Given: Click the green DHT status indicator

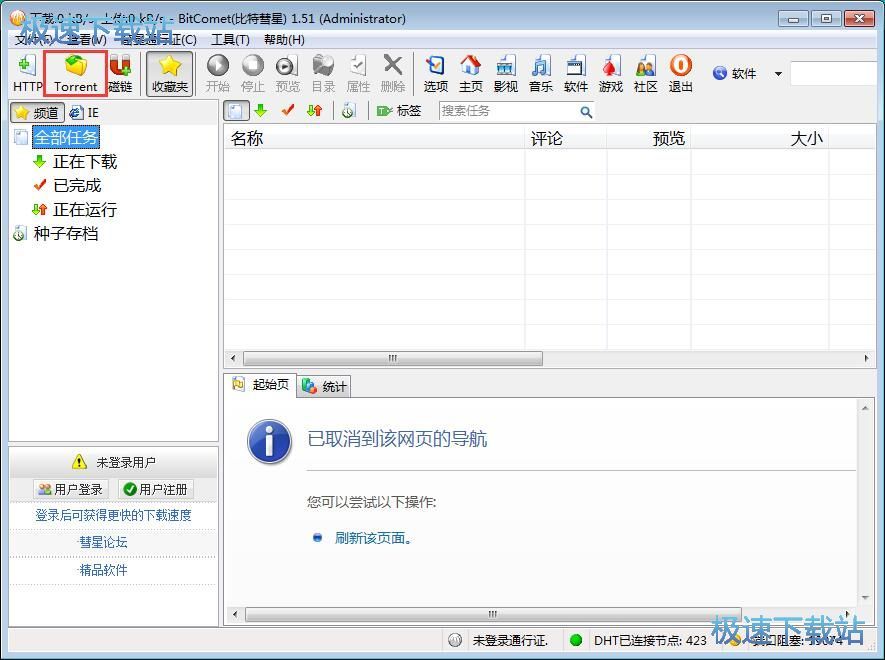Looking at the screenshot, I should 576,640.
